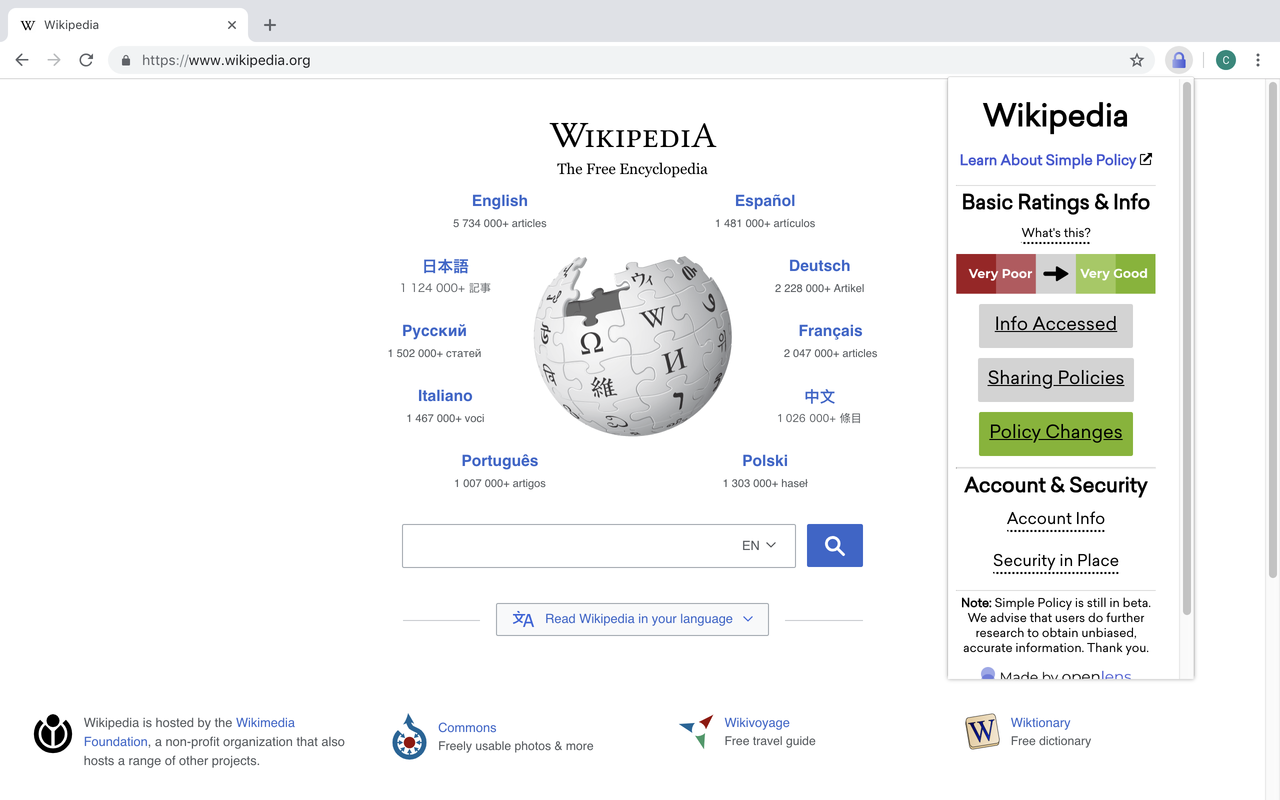Click Learn About Simple Policy link
Viewport: 1280px width, 800px height.
[x=1047, y=160]
